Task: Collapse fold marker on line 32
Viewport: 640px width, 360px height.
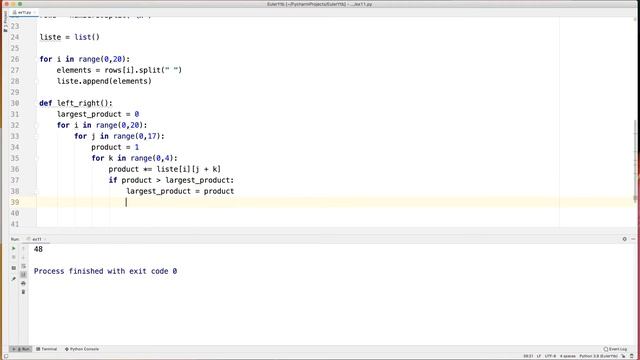Action: click(x=36, y=125)
